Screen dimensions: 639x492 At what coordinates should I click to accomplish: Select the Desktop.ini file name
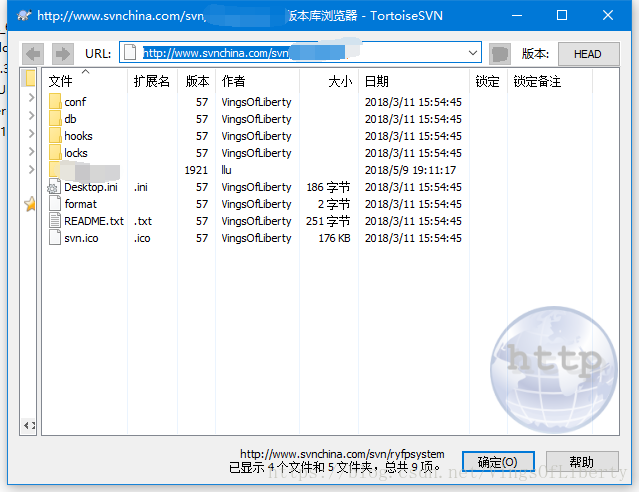(91, 187)
